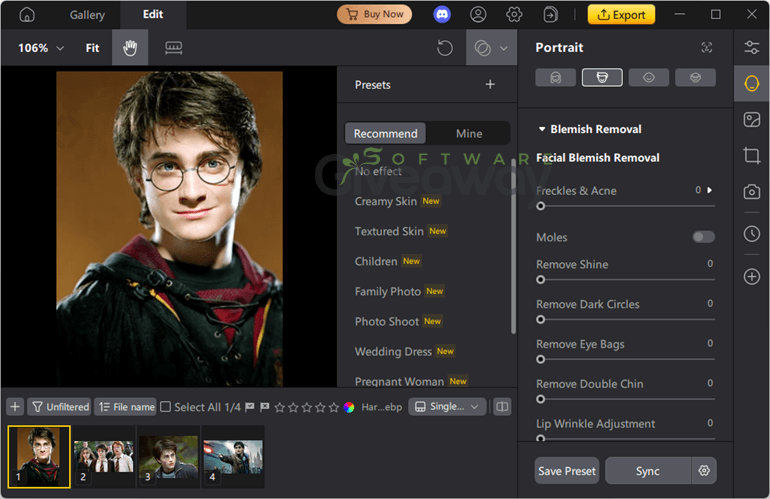Select thumbnail number 2 in filmstrip
Viewport: 770px width, 499px height.
[104, 457]
